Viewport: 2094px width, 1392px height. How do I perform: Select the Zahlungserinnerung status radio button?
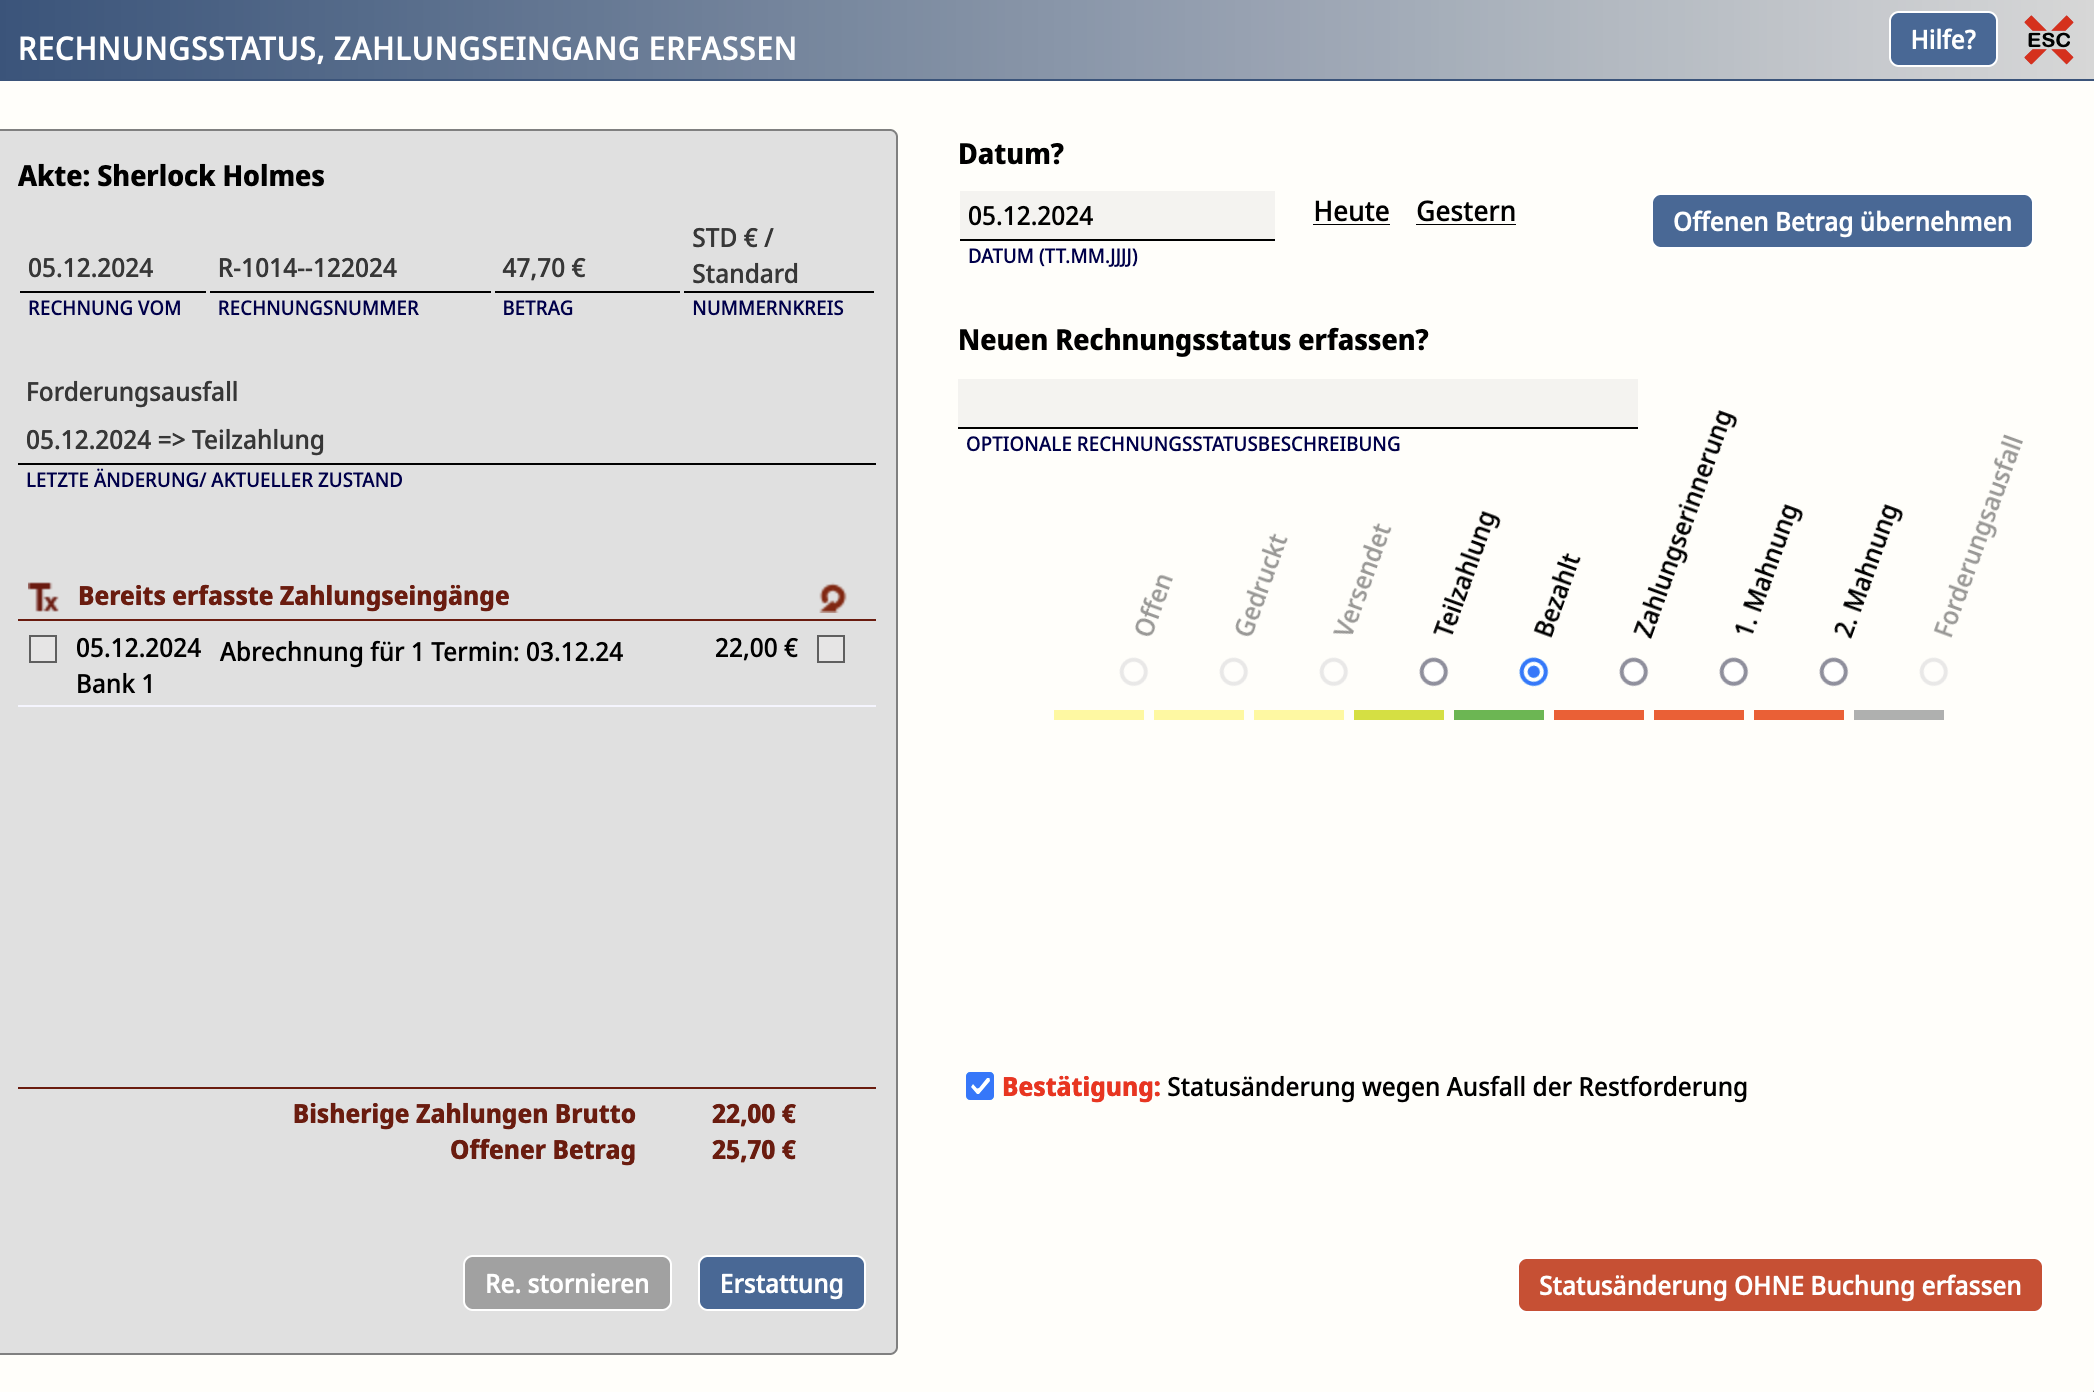pyautogui.click(x=1633, y=672)
